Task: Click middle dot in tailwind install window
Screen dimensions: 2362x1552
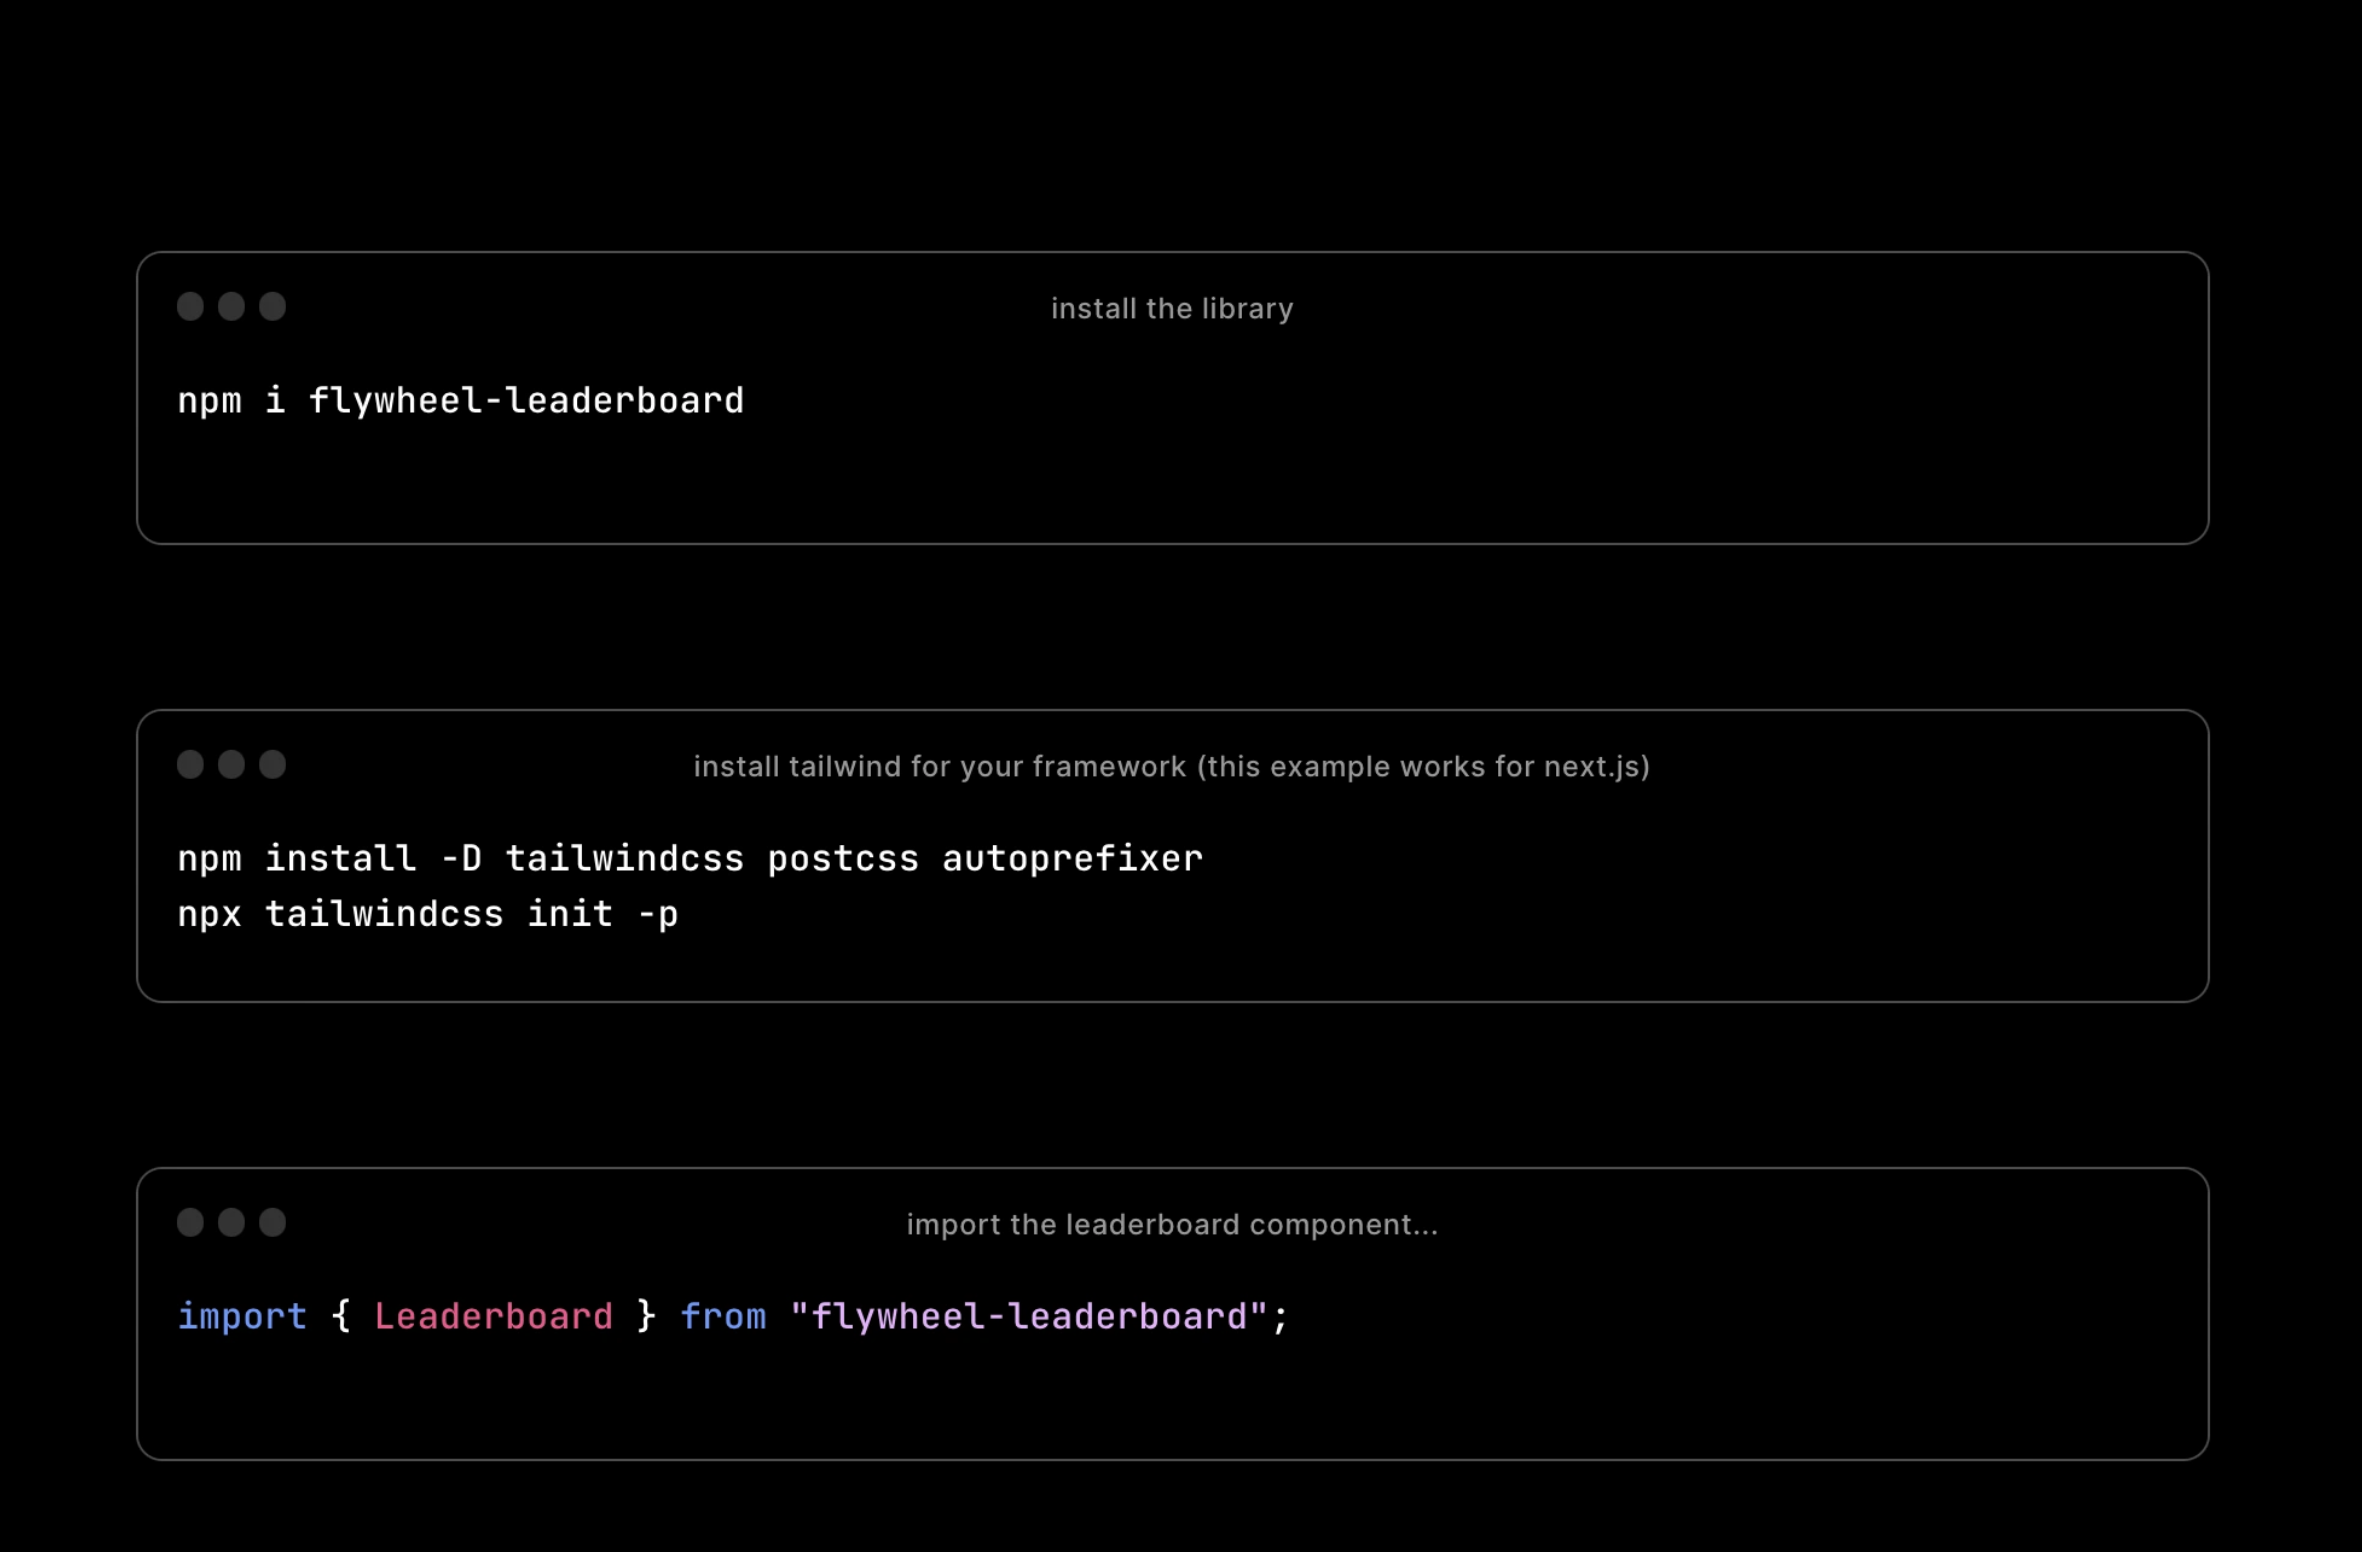Action: click(231, 764)
